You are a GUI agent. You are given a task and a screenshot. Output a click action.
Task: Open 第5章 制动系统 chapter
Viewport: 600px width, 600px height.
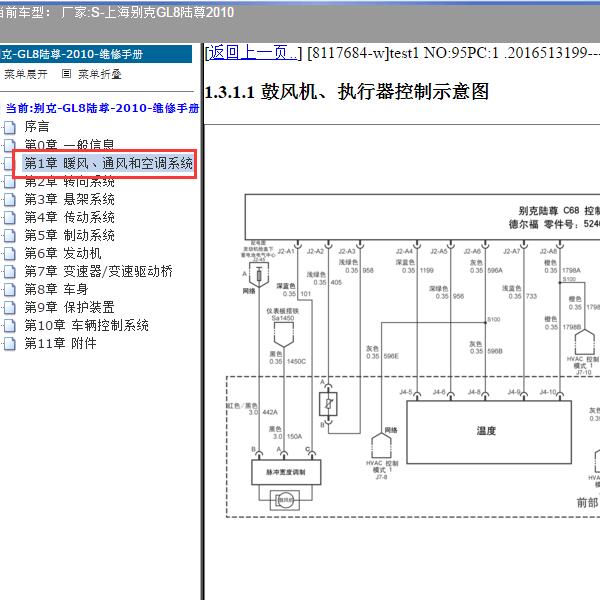[x=69, y=235]
